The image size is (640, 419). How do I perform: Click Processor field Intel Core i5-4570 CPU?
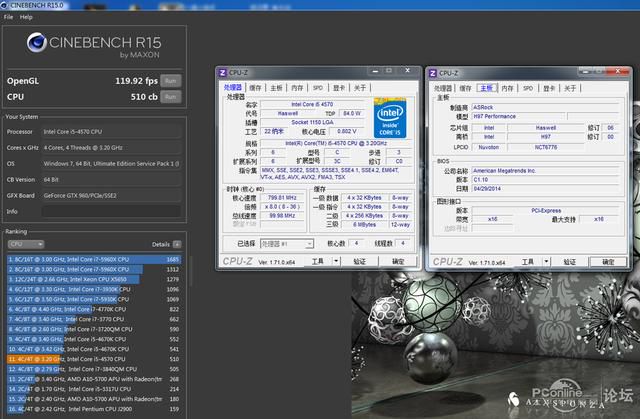click(111, 132)
